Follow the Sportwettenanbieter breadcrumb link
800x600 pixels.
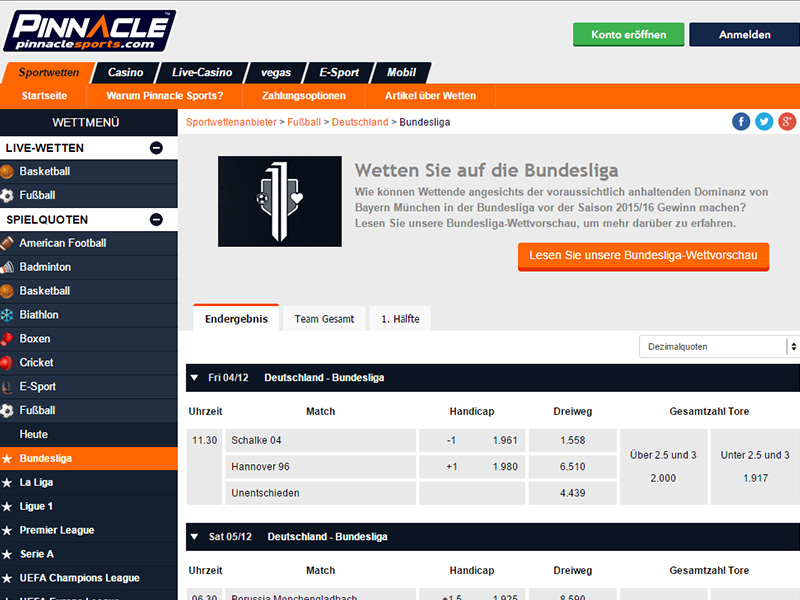231,122
